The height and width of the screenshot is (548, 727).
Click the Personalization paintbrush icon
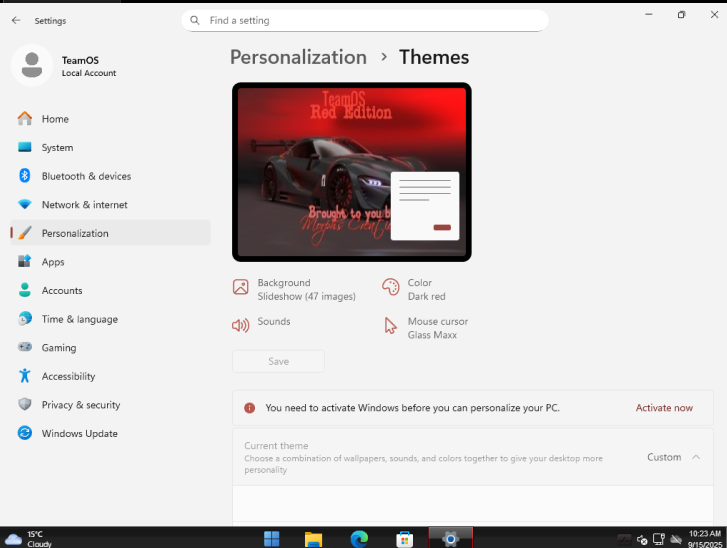point(25,233)
